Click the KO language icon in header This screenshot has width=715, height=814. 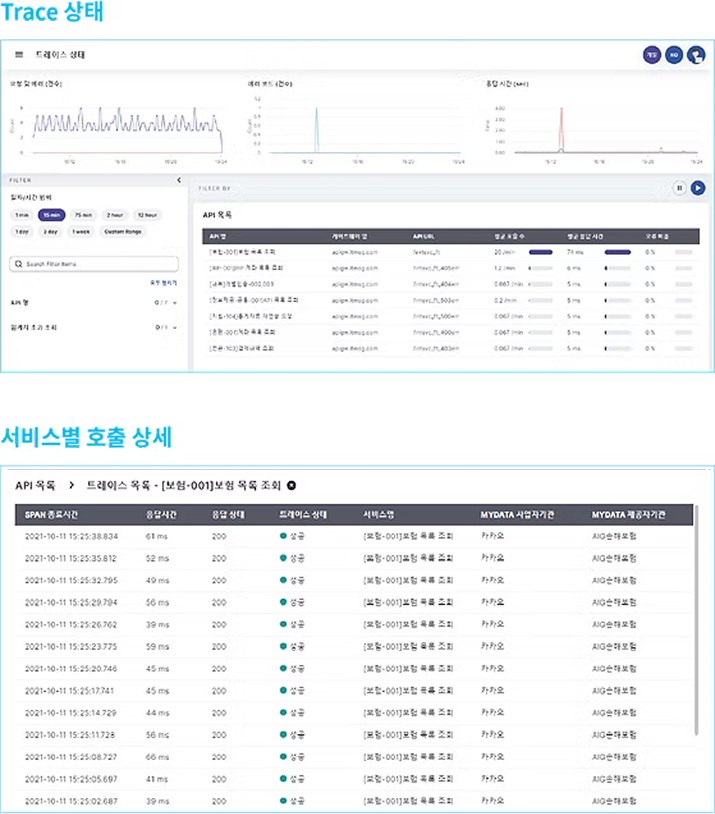674,55
